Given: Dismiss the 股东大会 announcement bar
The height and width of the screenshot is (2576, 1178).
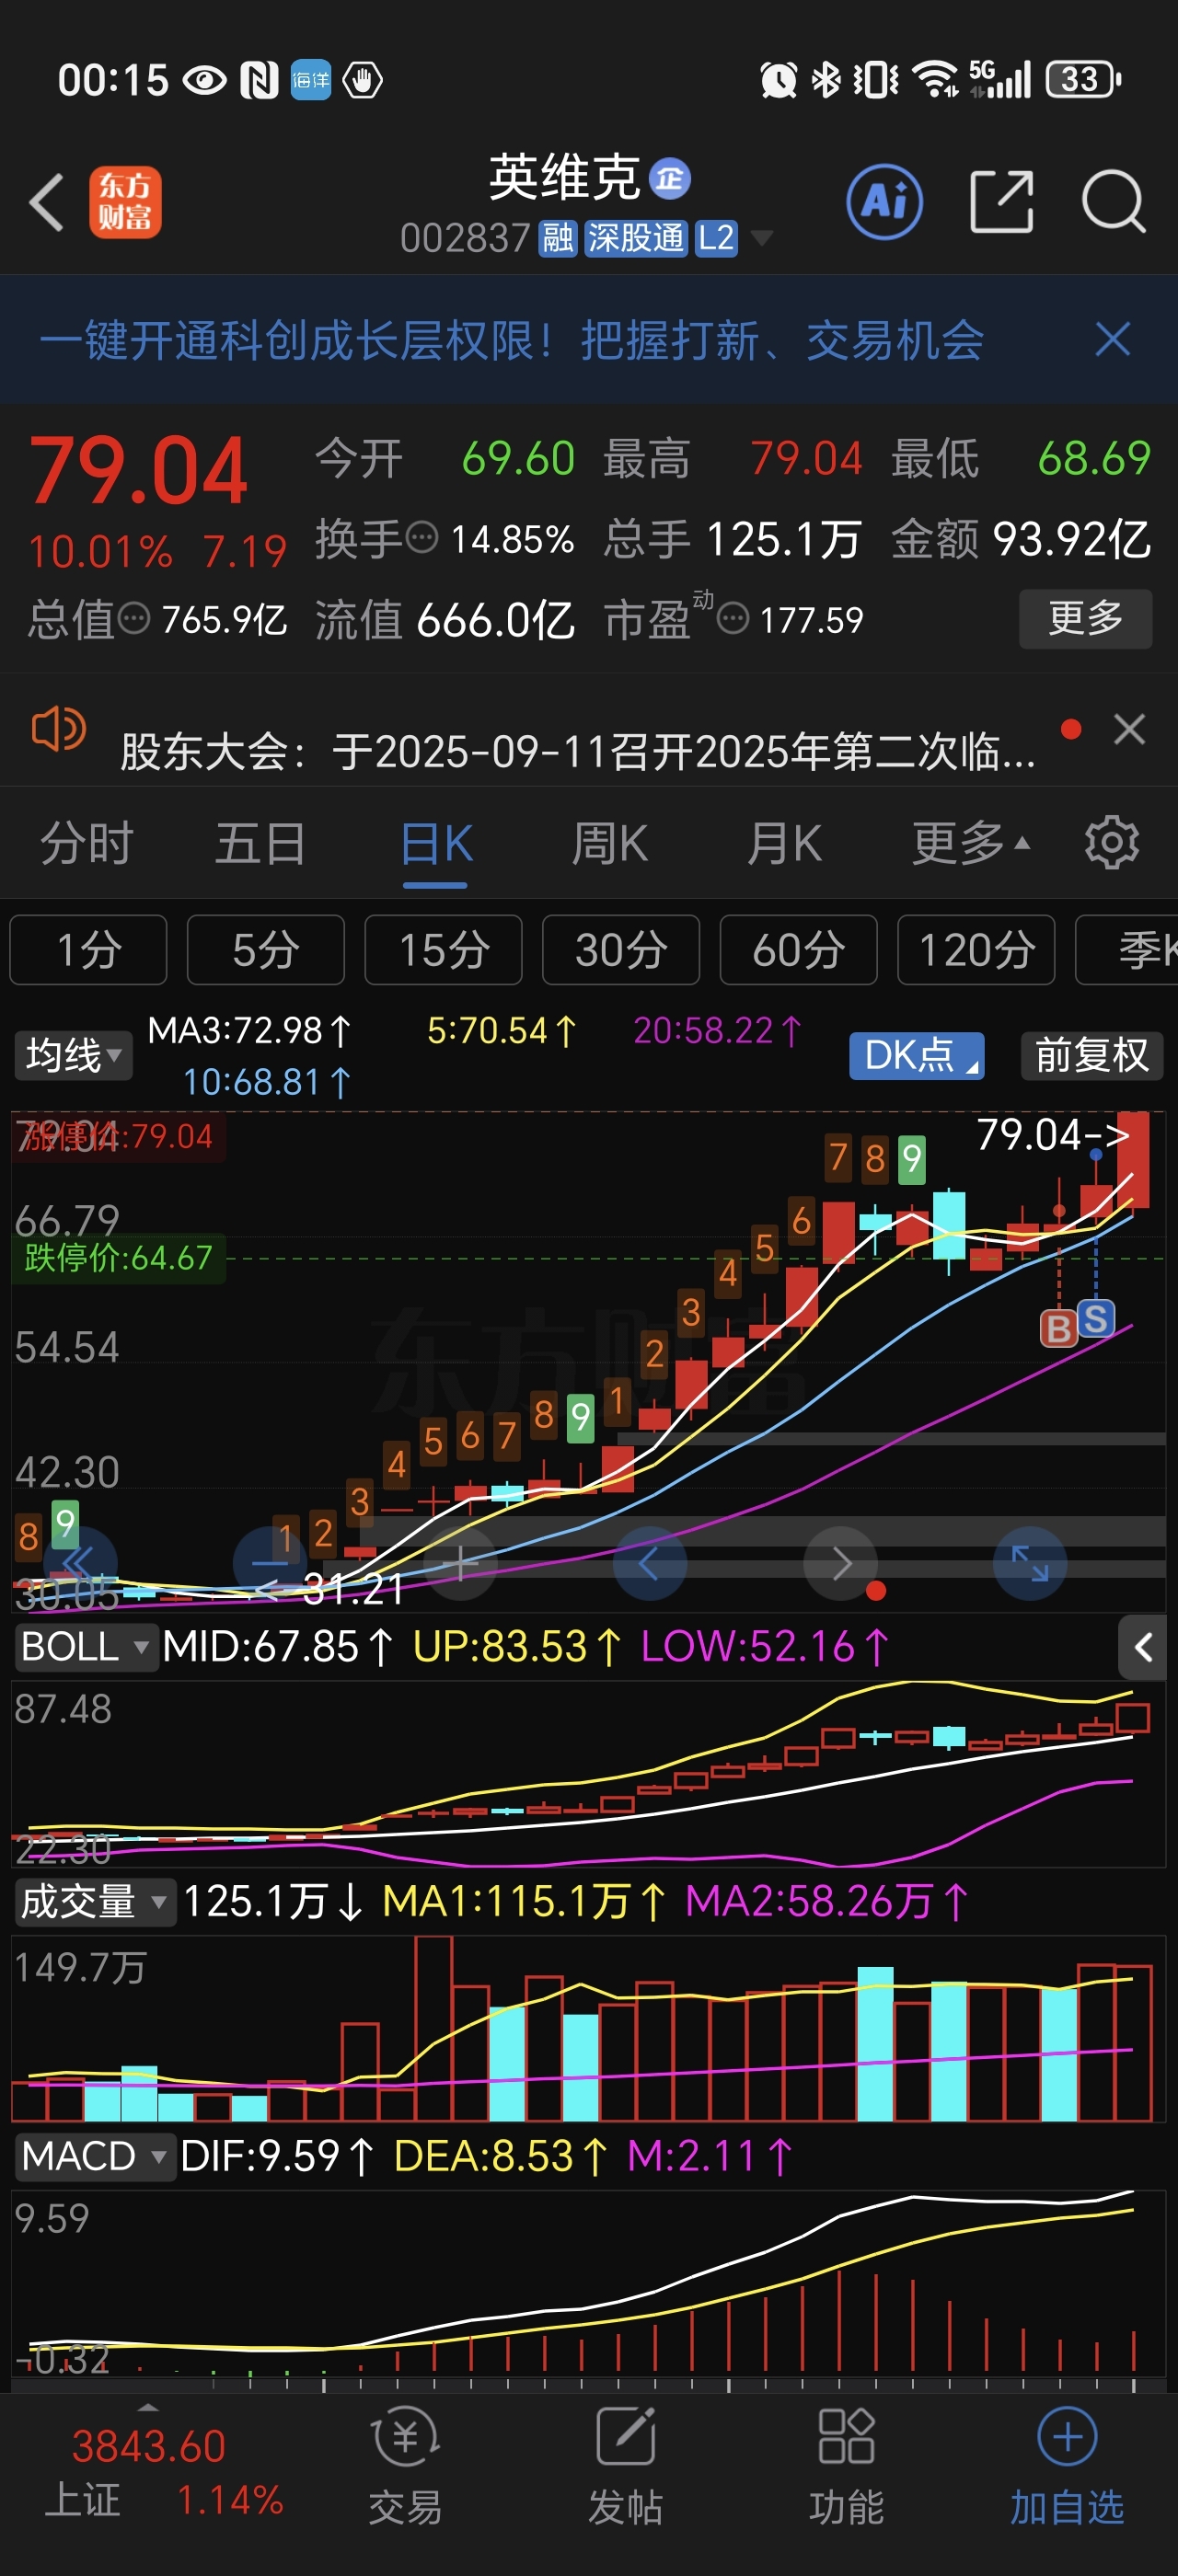Looking at the screenshot, I should [1130, 729].
